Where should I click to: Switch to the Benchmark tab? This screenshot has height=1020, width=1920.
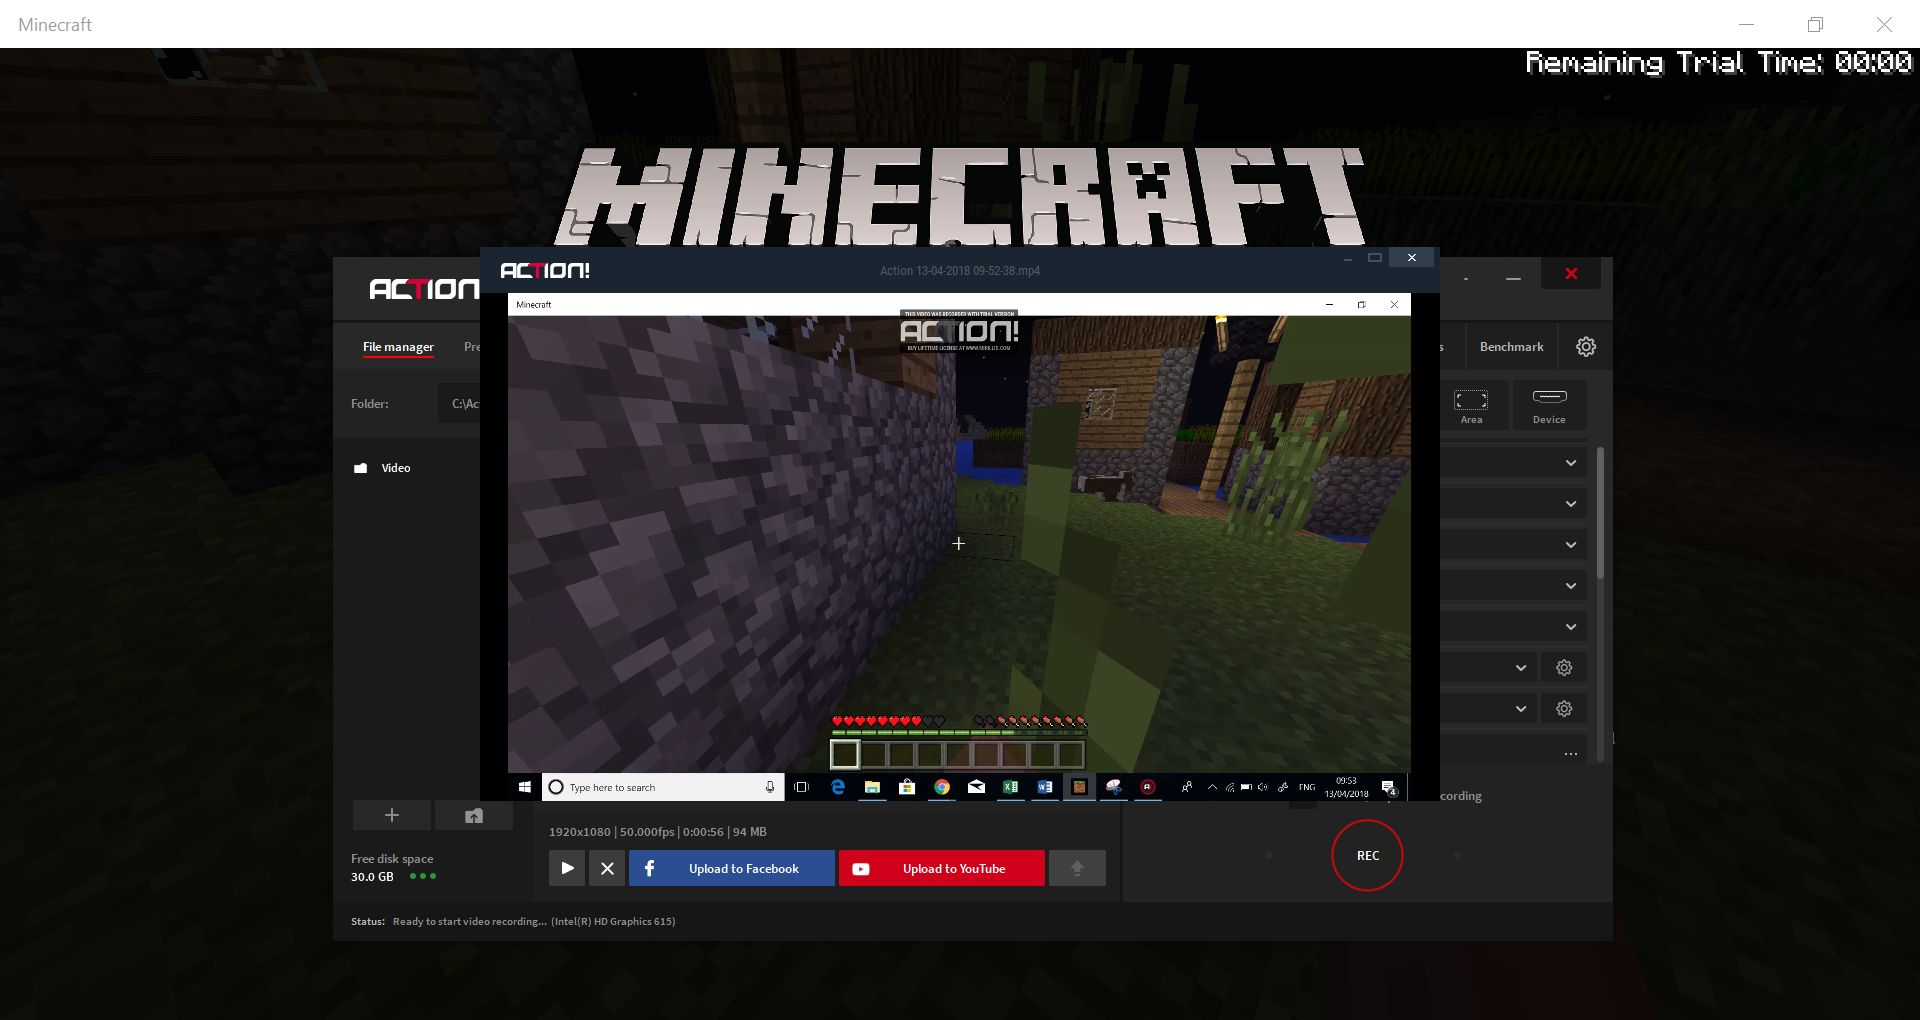click(x=1511, y=347)
